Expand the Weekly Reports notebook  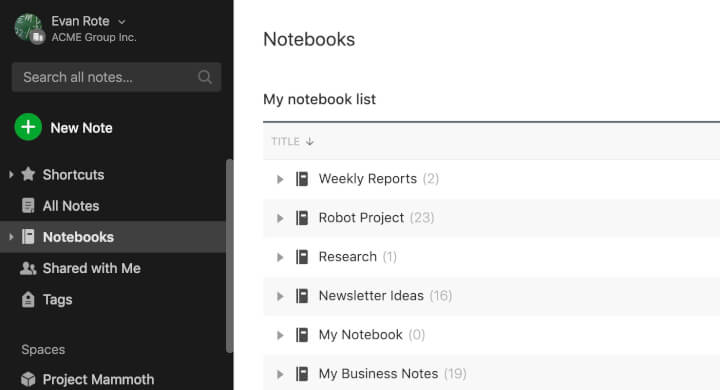[x=280, y=179]
